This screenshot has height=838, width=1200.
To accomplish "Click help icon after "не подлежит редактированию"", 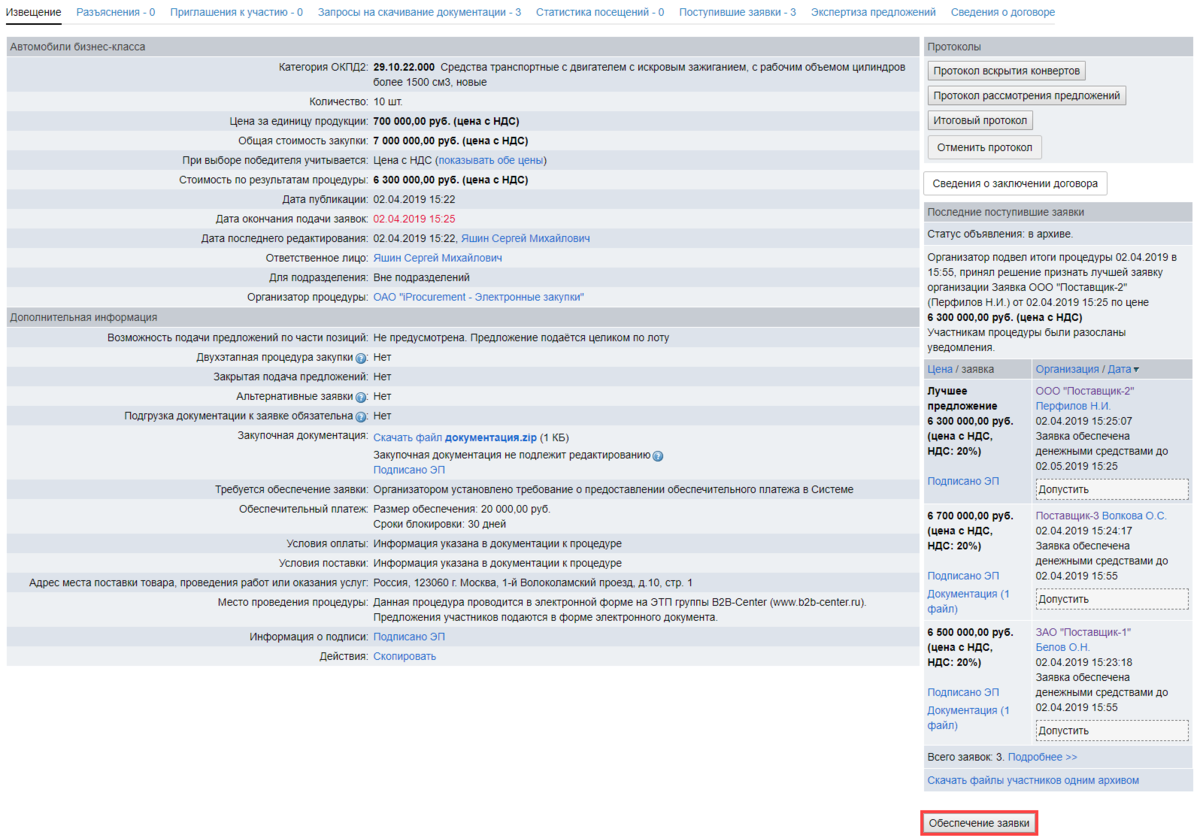I will click(658, 456).
